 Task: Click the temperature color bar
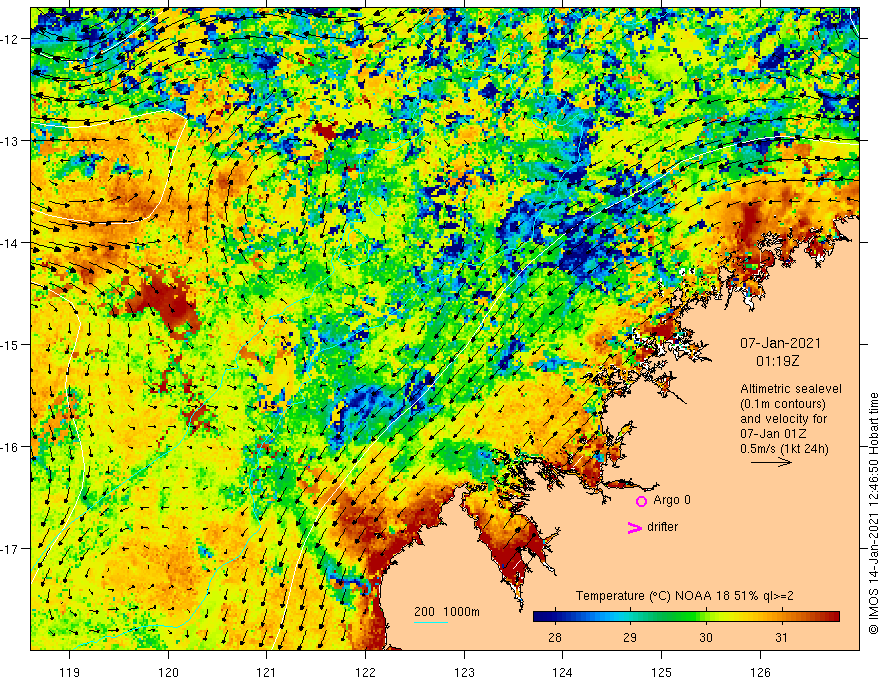(x=686, y=617)
